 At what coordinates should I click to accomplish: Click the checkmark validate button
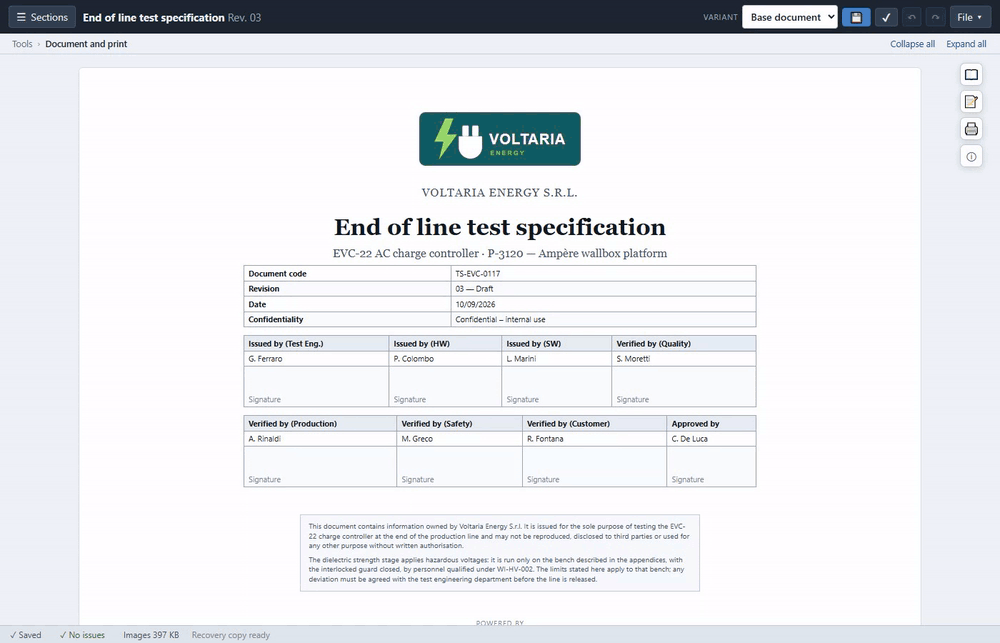click(886, 17)
